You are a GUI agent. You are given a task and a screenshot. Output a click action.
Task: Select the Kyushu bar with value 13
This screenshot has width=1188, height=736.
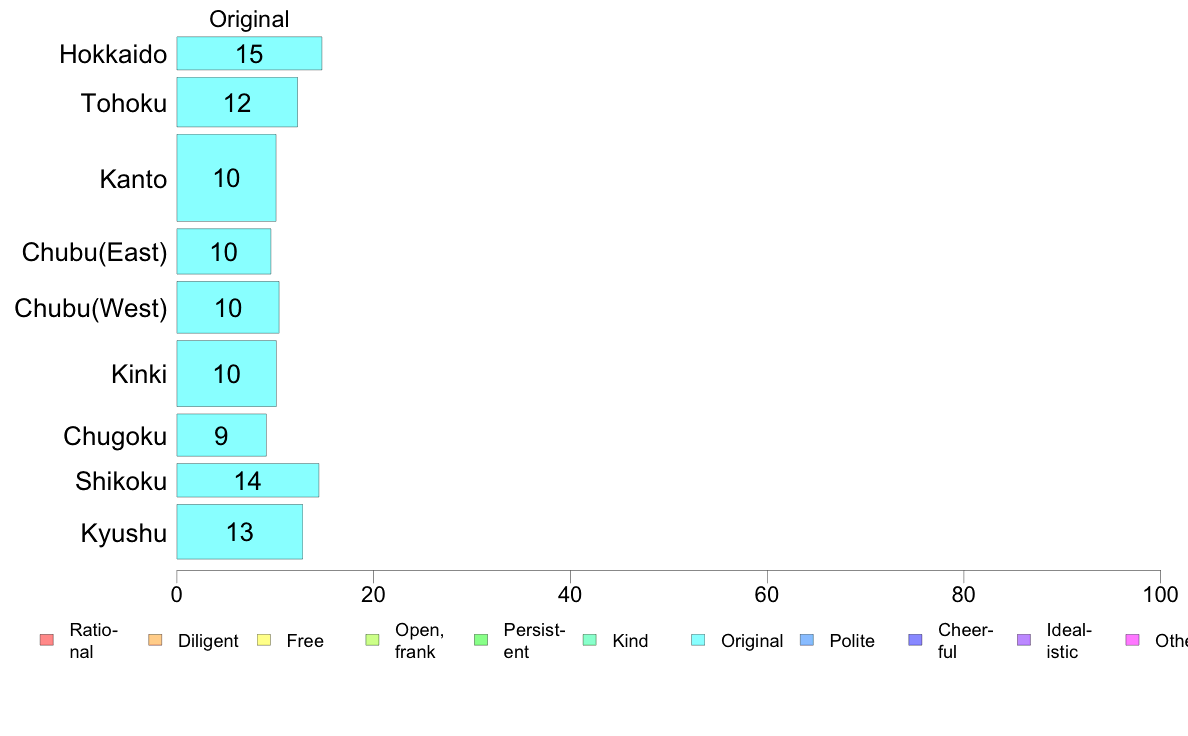(239, 532)
